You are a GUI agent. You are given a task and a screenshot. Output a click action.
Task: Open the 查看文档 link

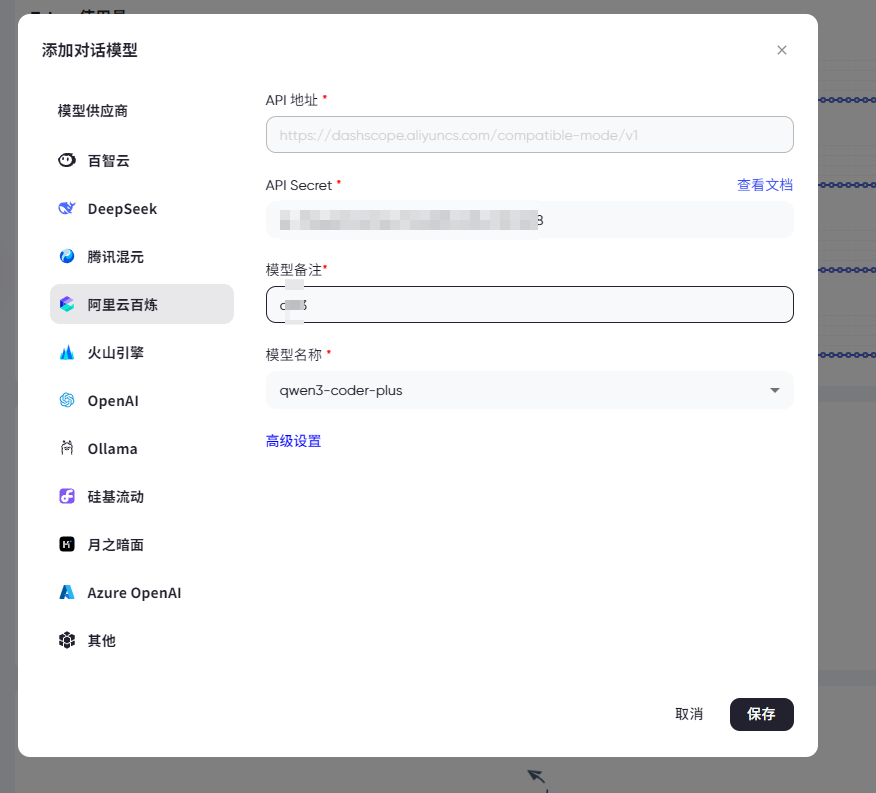click(x=765, y=185)
